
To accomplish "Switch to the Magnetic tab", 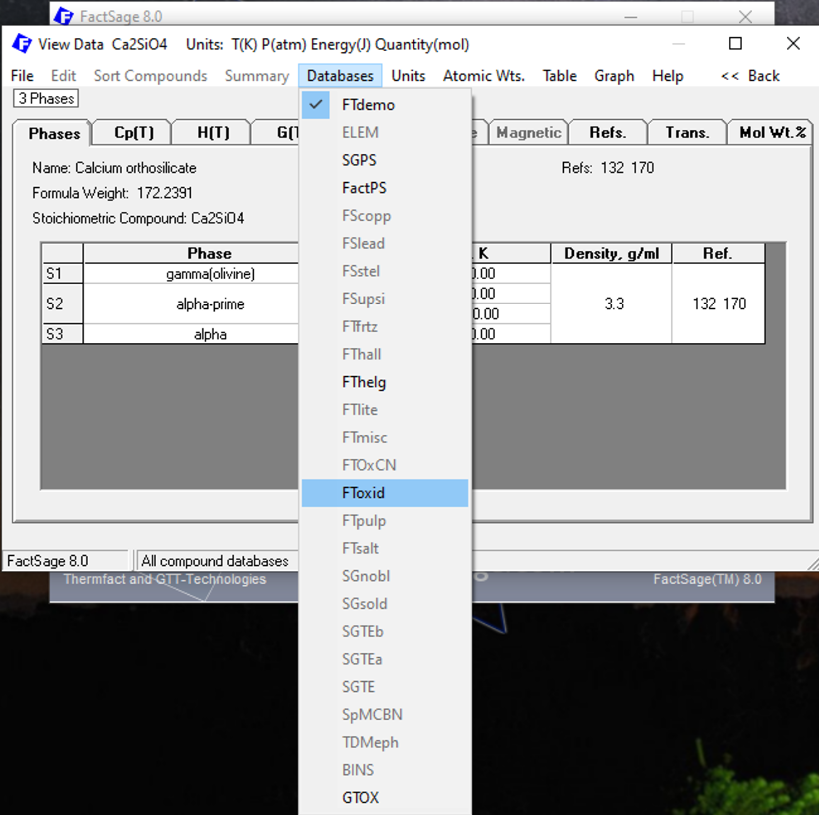I will [x=528, y=133].
